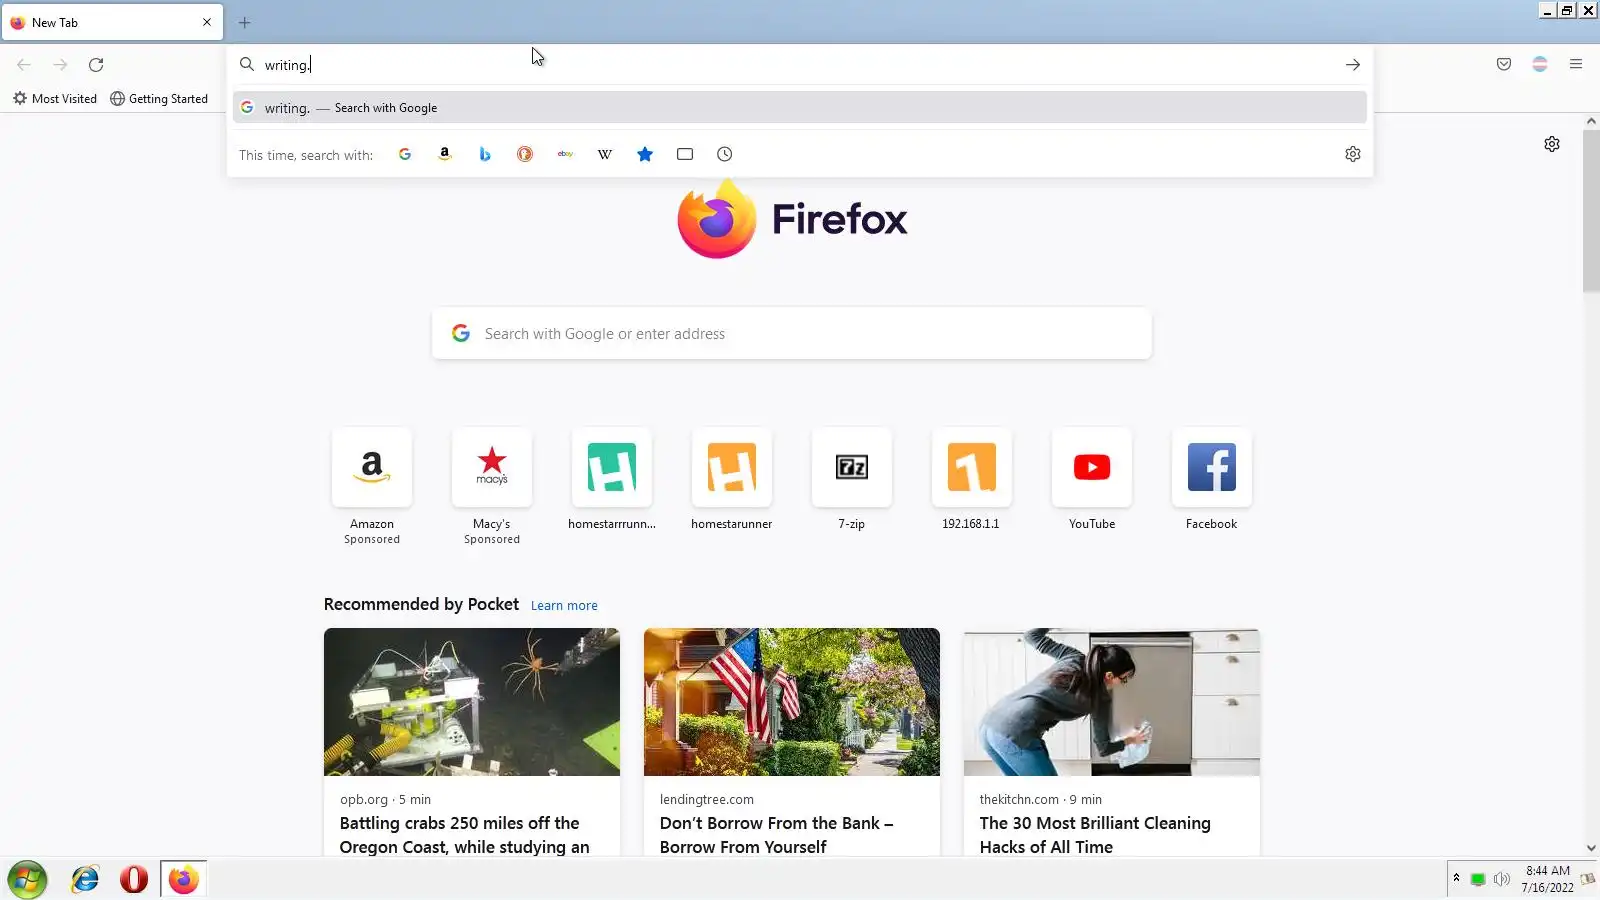Image resolution: width=1600 pixels, height=900 pixels.
Task: Open lendingtree house image card
Action: coord(792,702)
